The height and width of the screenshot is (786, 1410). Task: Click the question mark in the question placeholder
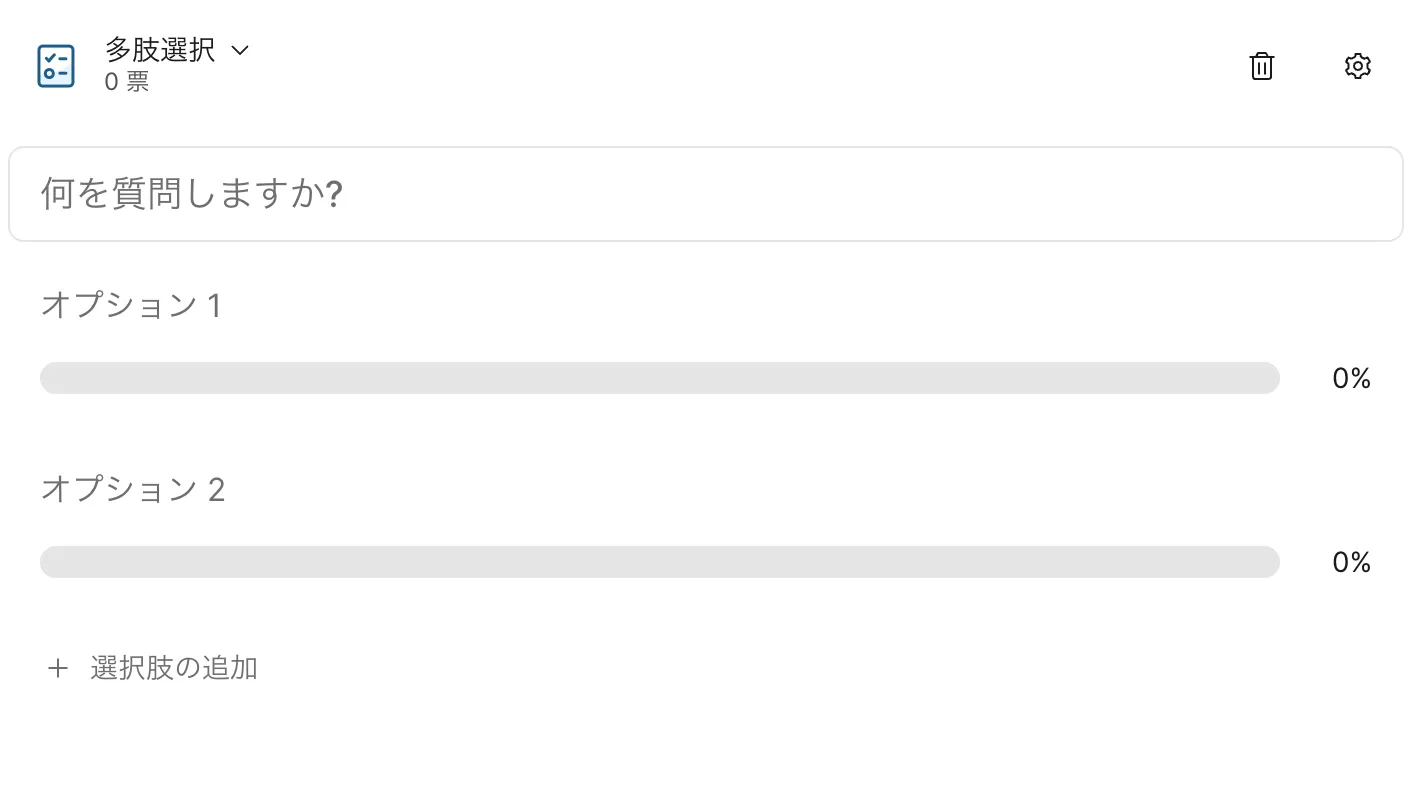click(335, 194)
